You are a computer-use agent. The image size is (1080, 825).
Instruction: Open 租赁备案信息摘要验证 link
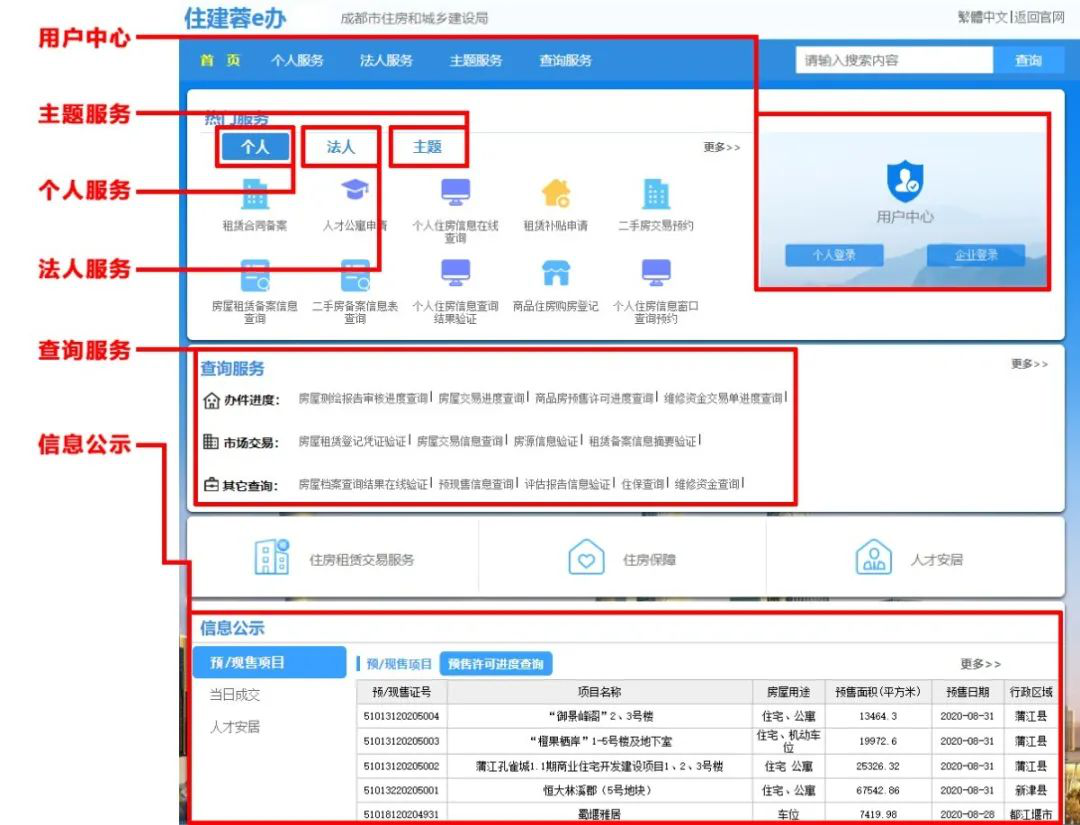point(642,441)
